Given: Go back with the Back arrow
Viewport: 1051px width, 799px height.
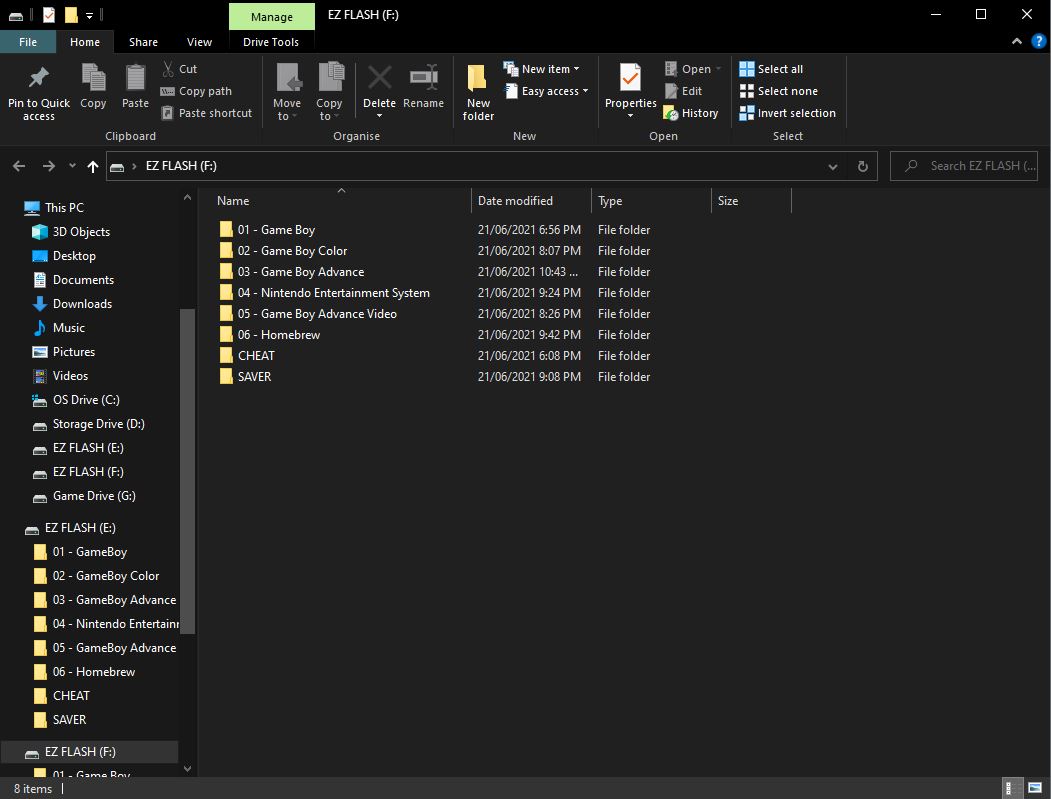Looking at the screenshot, I should click(x=19, y=166).
